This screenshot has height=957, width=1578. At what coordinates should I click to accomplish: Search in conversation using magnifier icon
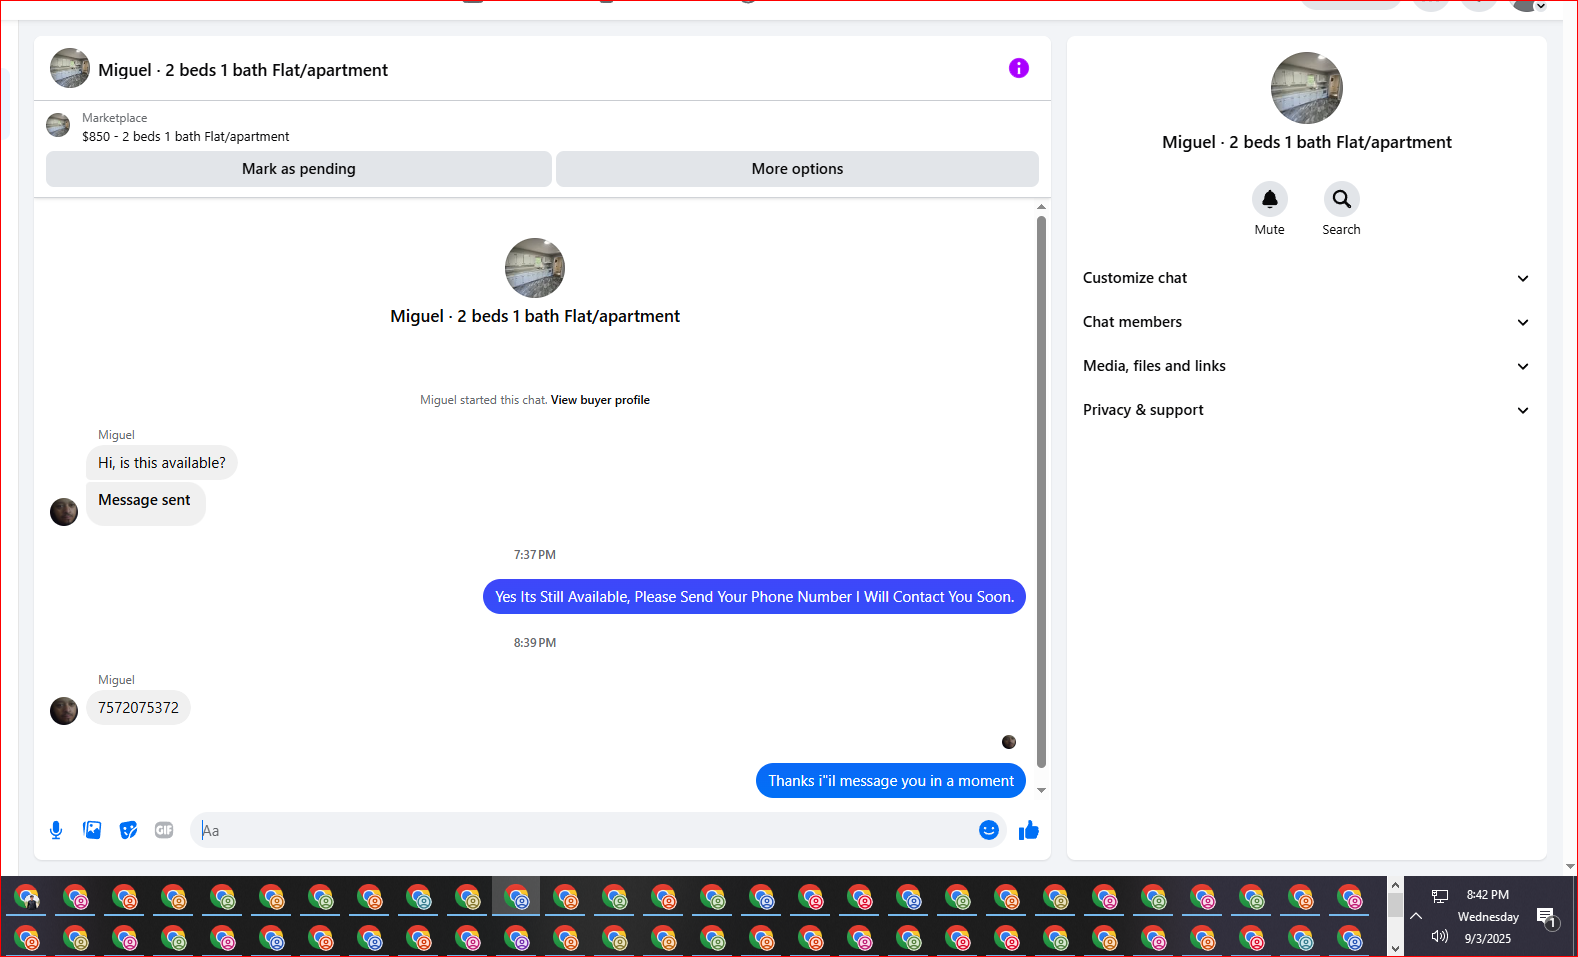(x=1342, y=199)
